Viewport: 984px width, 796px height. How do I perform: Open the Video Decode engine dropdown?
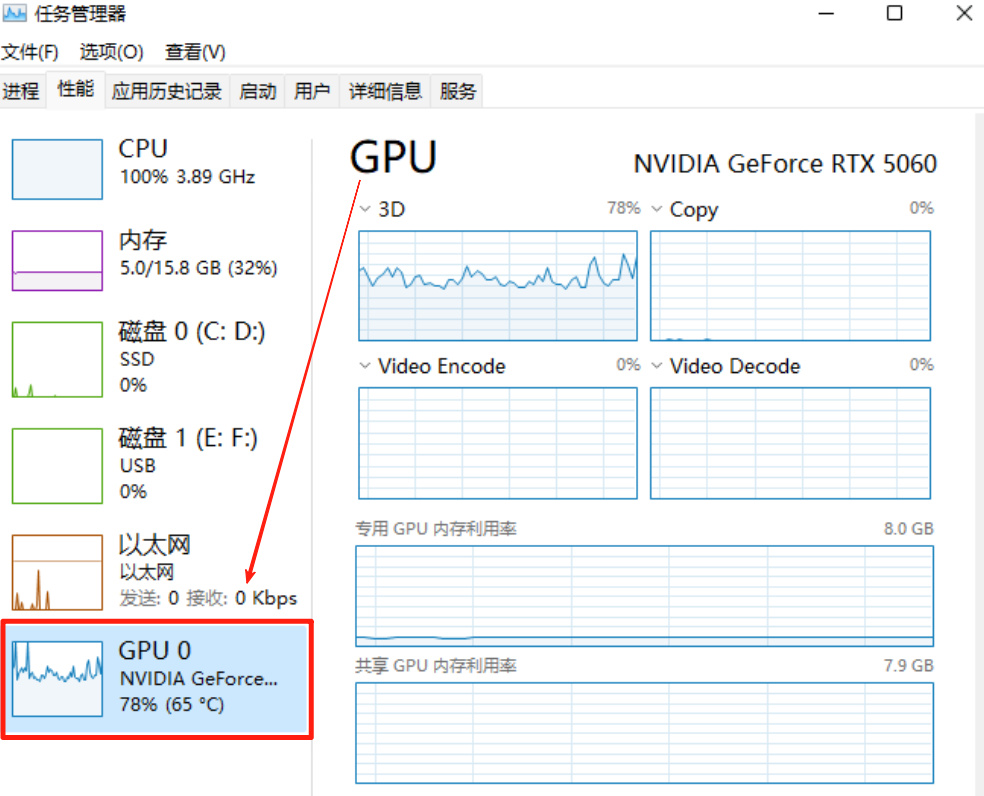(x=657, y=367)
